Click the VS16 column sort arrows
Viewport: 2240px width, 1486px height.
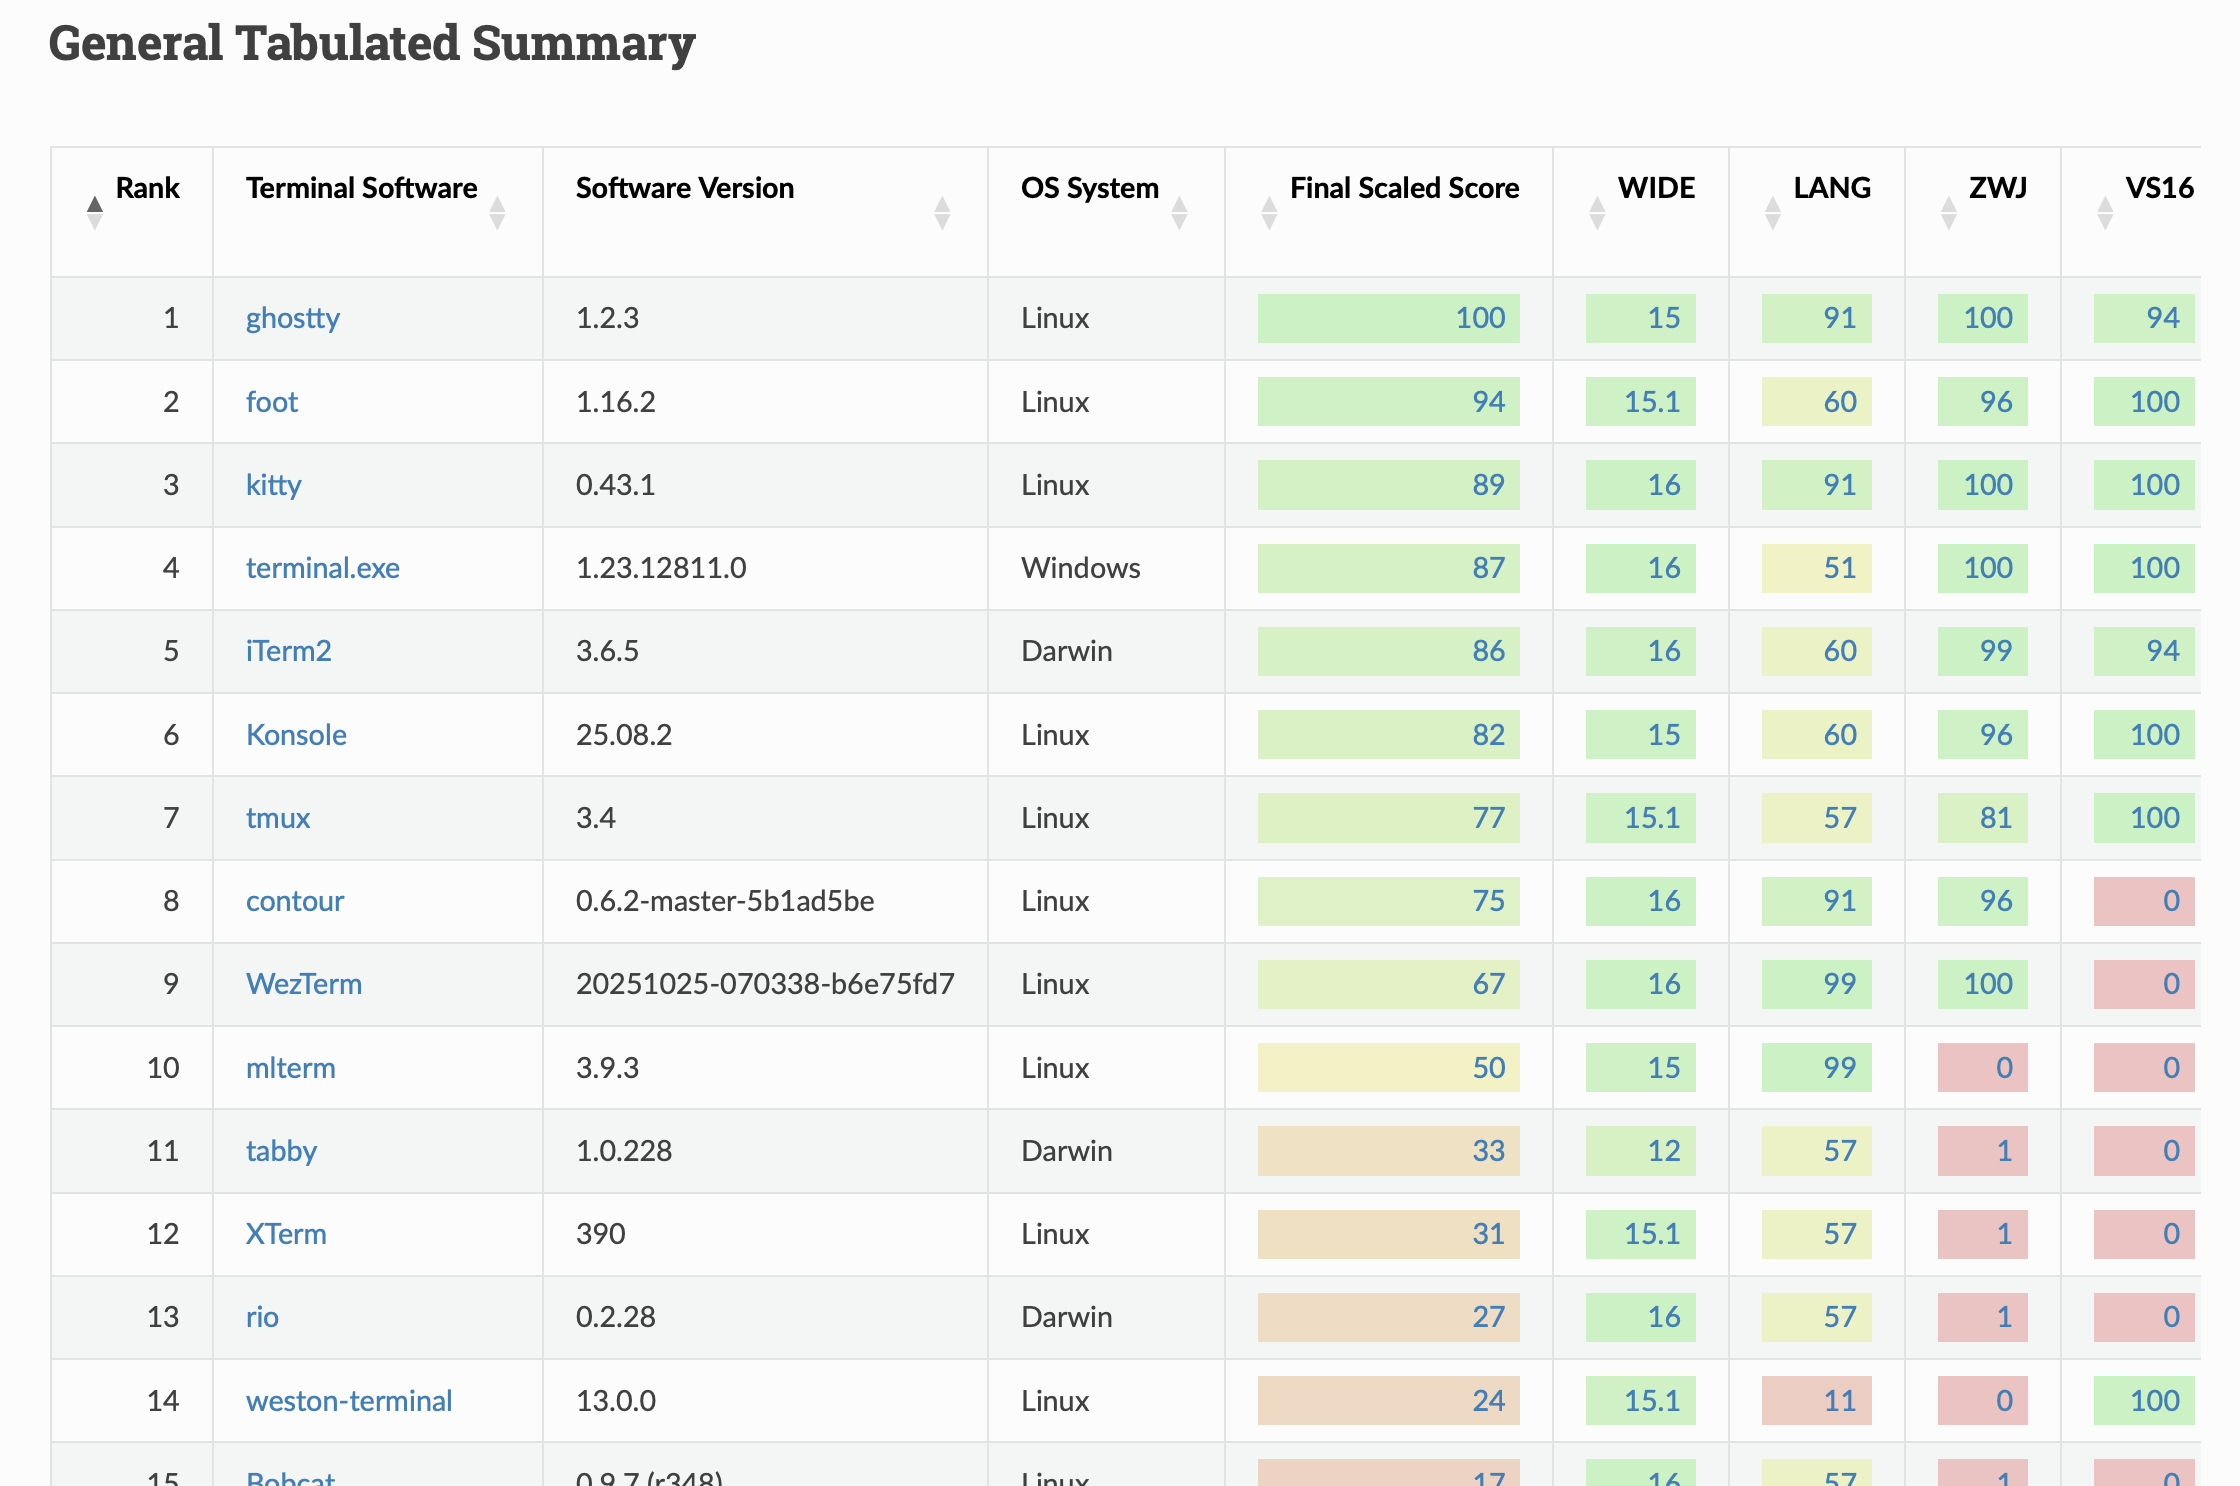coord(2105,212)
